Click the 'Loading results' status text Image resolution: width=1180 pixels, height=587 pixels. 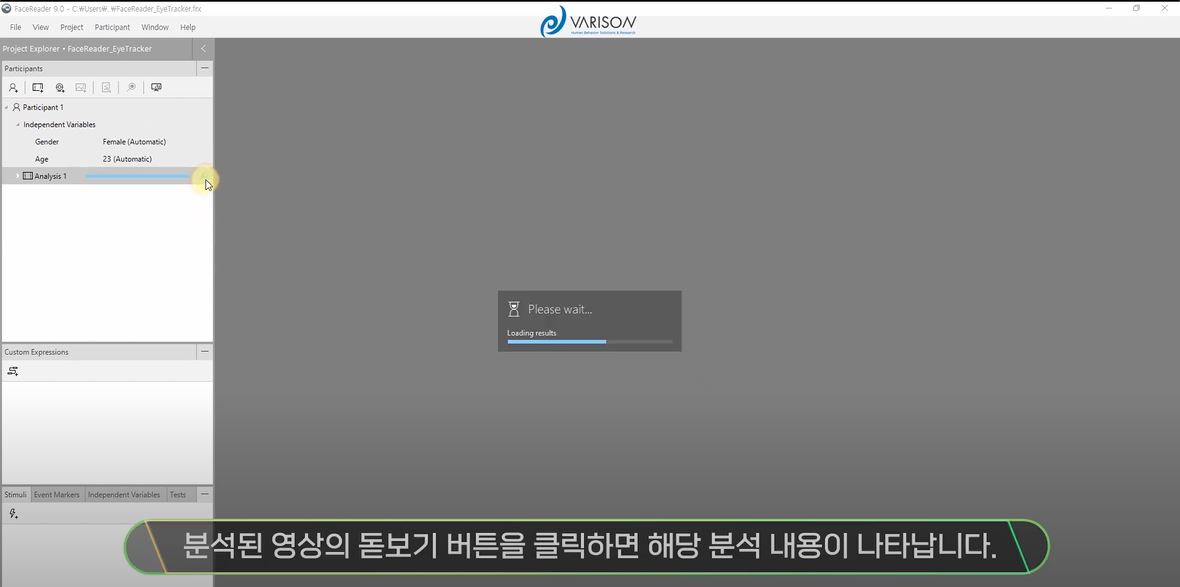click(531, 333)
